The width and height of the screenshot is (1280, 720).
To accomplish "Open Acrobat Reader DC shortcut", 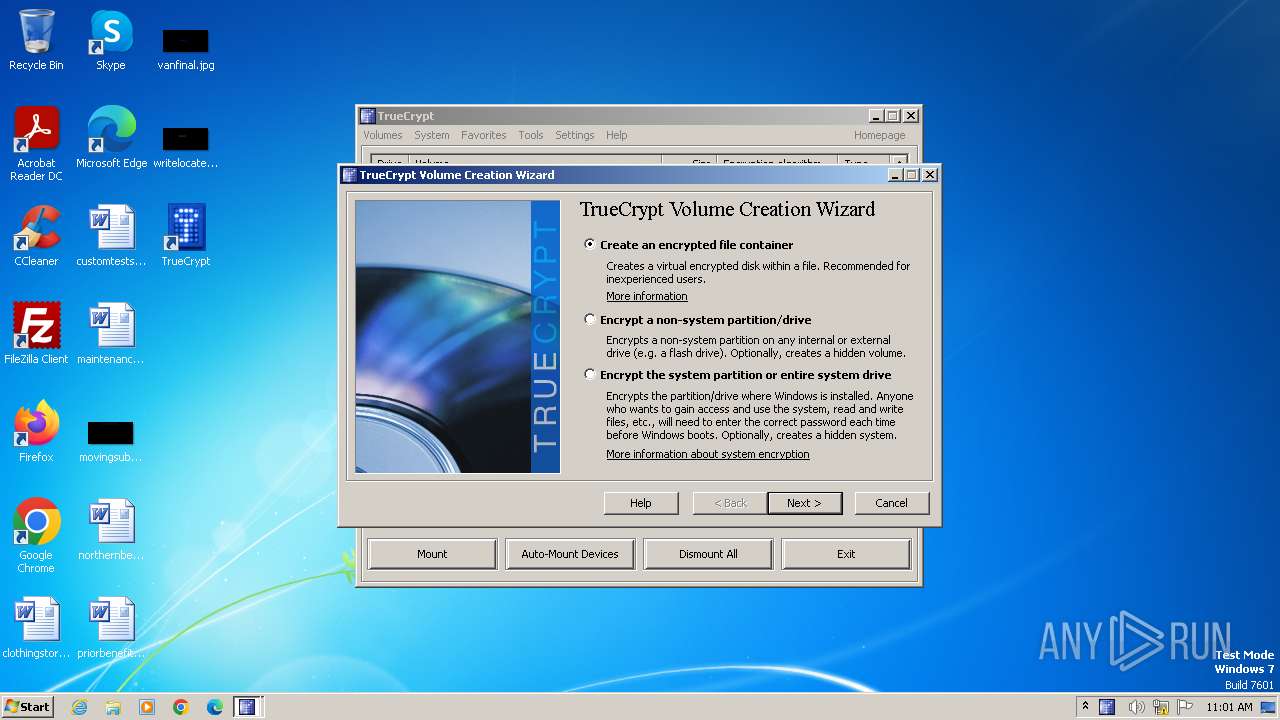I will (36, 144).
